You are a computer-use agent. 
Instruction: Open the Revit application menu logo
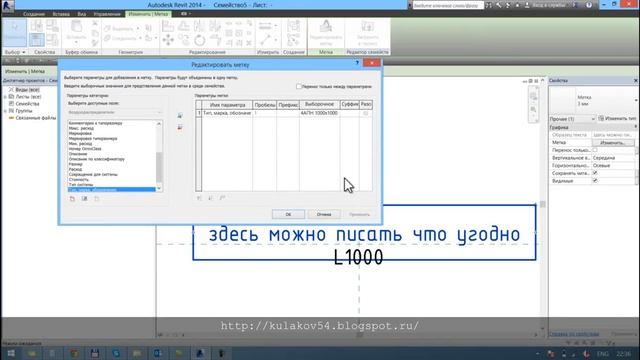(8, 6)
